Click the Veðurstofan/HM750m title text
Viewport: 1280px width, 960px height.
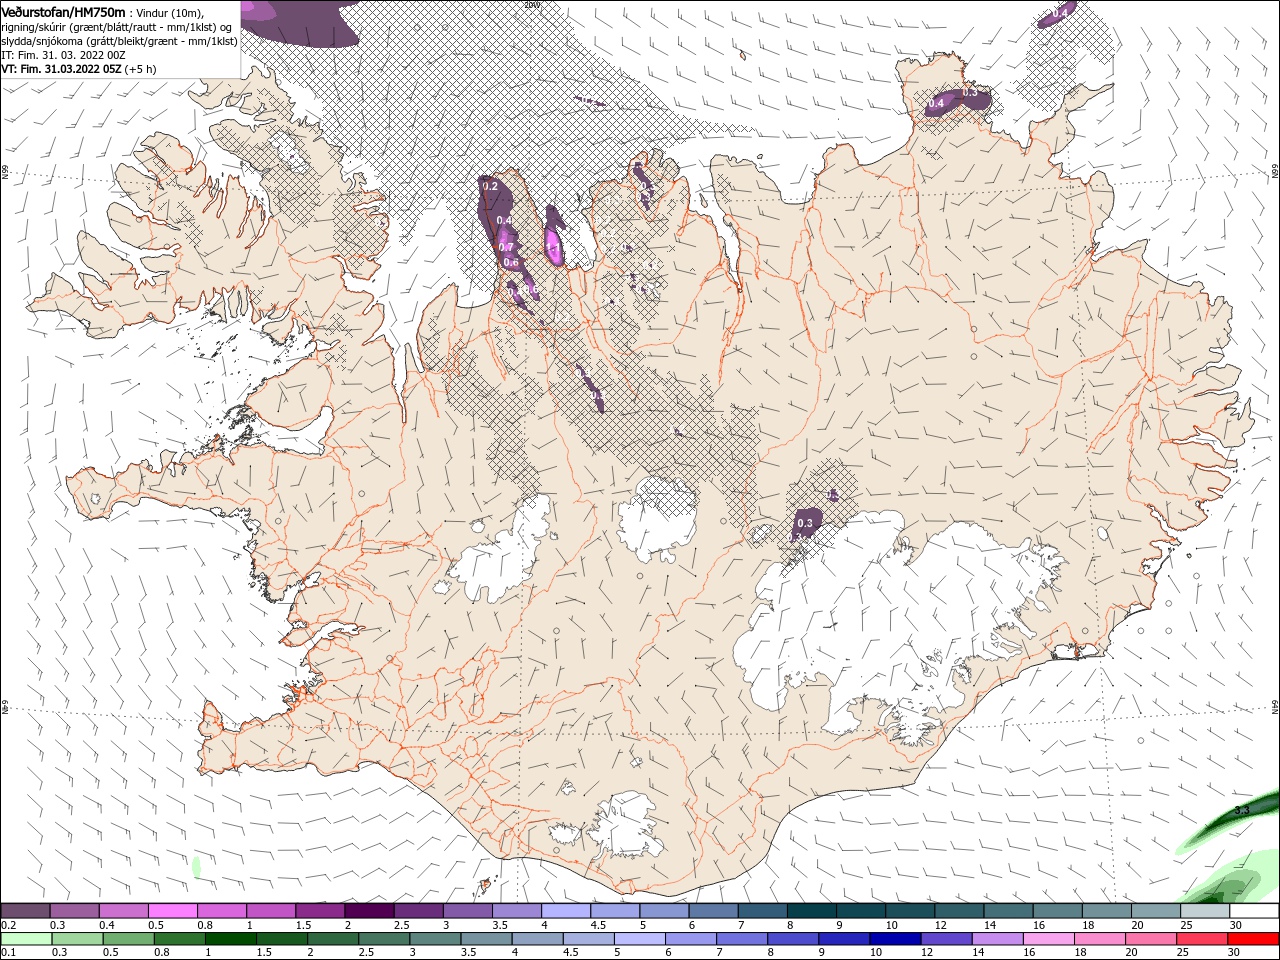[63, 11]
